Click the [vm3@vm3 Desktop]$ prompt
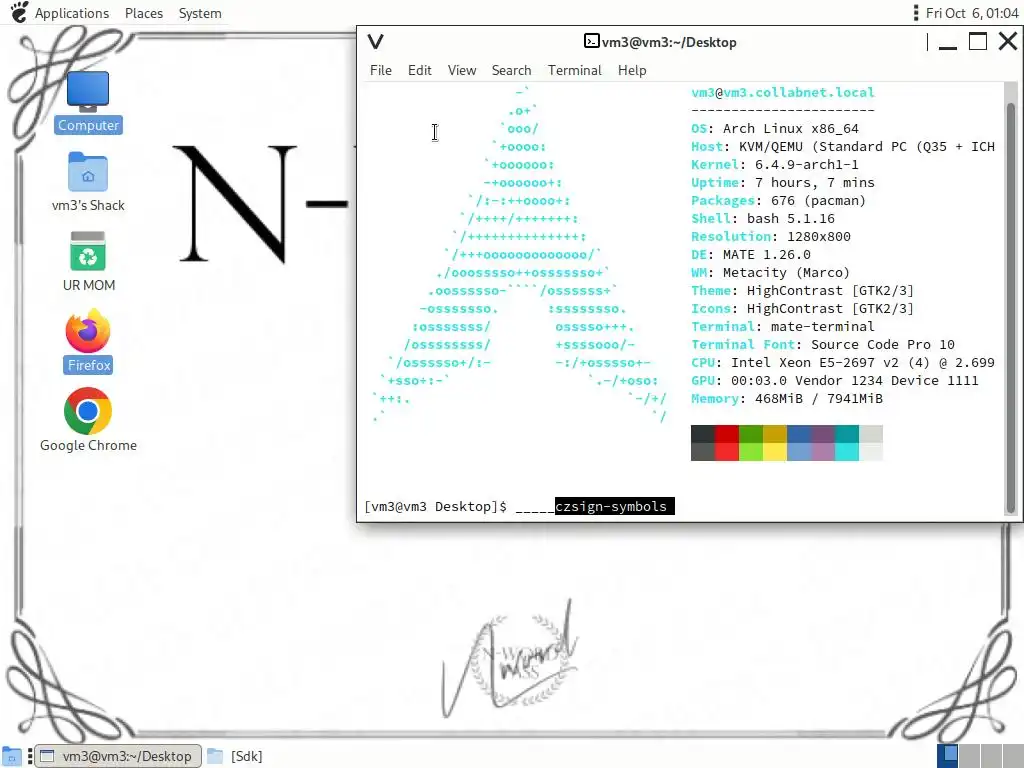Image resolution: width=1024 pixels, height=768 pixels. pos(435,507)
